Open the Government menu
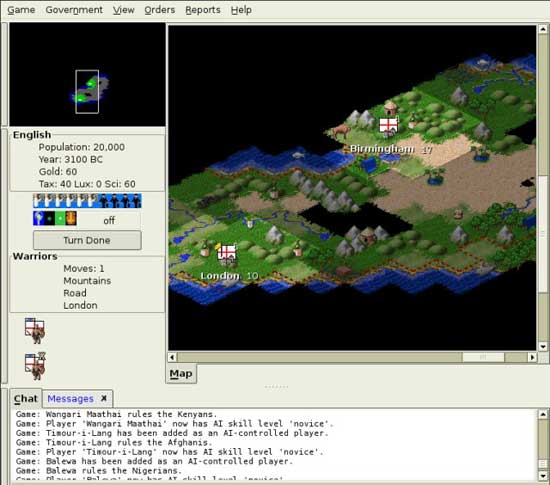This screenshot has height=485, width=550. [74, 10]
